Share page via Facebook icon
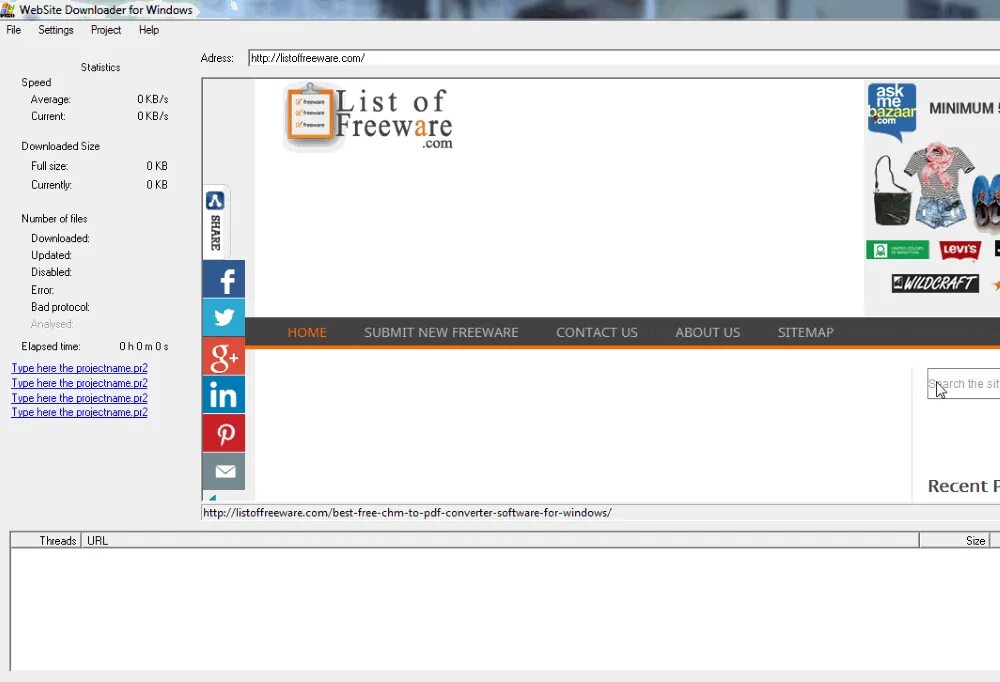The width and height of the screenshot is (1000, 682). point(224,279)
